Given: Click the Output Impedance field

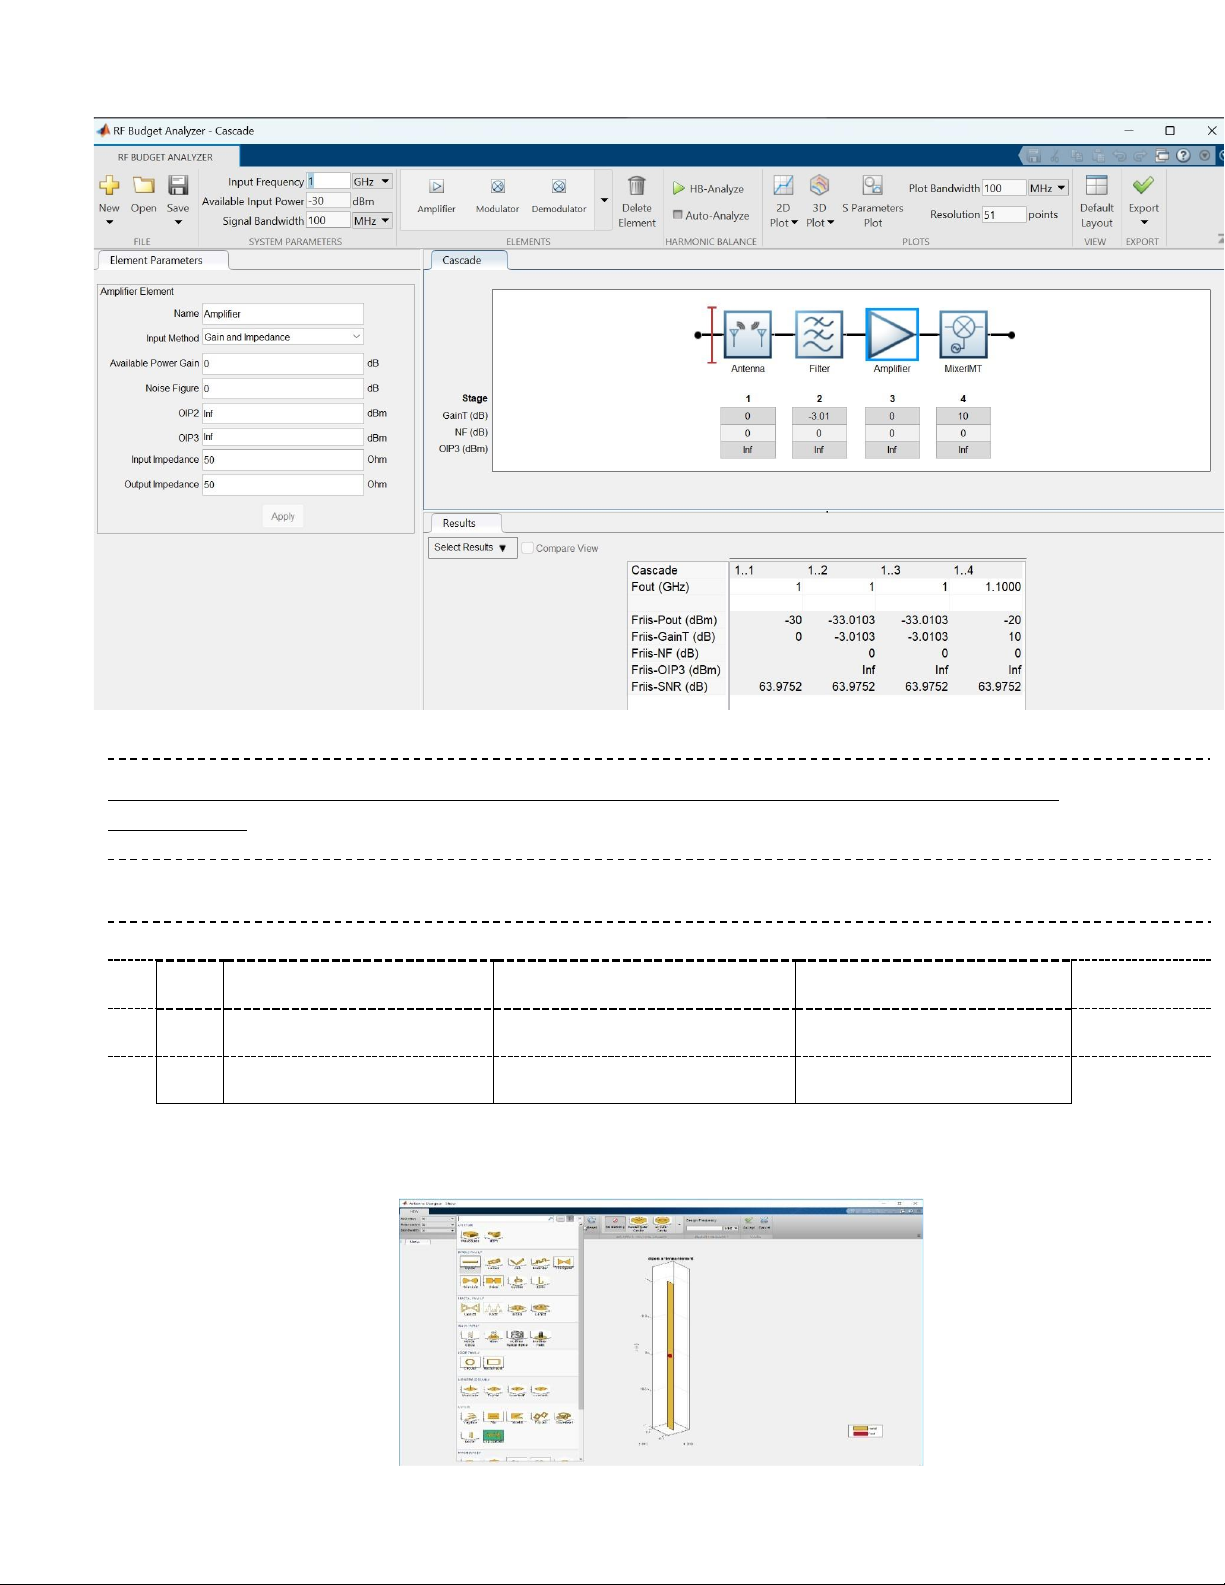Looking at the screenshot, I should click(x=283, y=484).
